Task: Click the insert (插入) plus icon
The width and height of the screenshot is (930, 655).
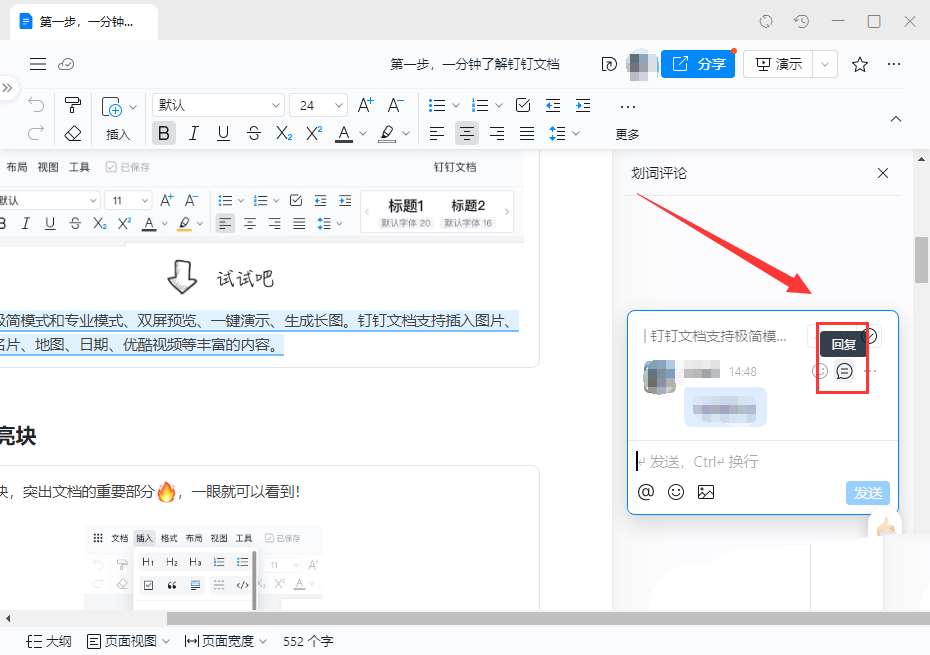Action: pyautogui.click(x=112, y=107)
